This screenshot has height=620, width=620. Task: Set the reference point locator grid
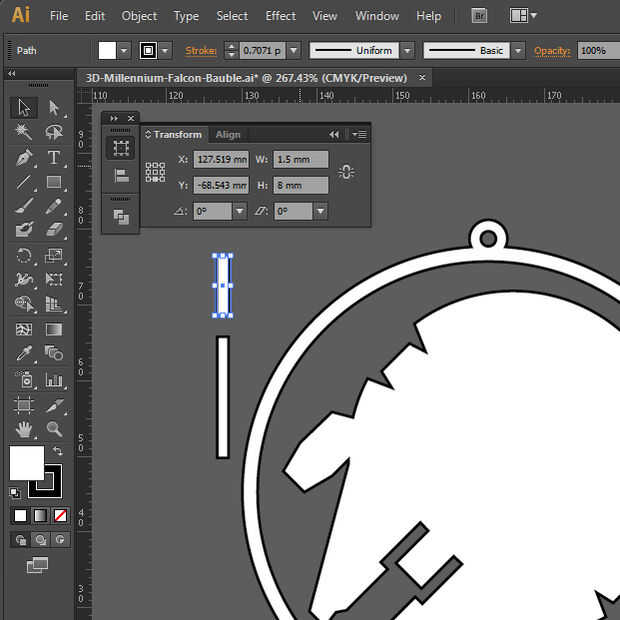coord(155,172)
